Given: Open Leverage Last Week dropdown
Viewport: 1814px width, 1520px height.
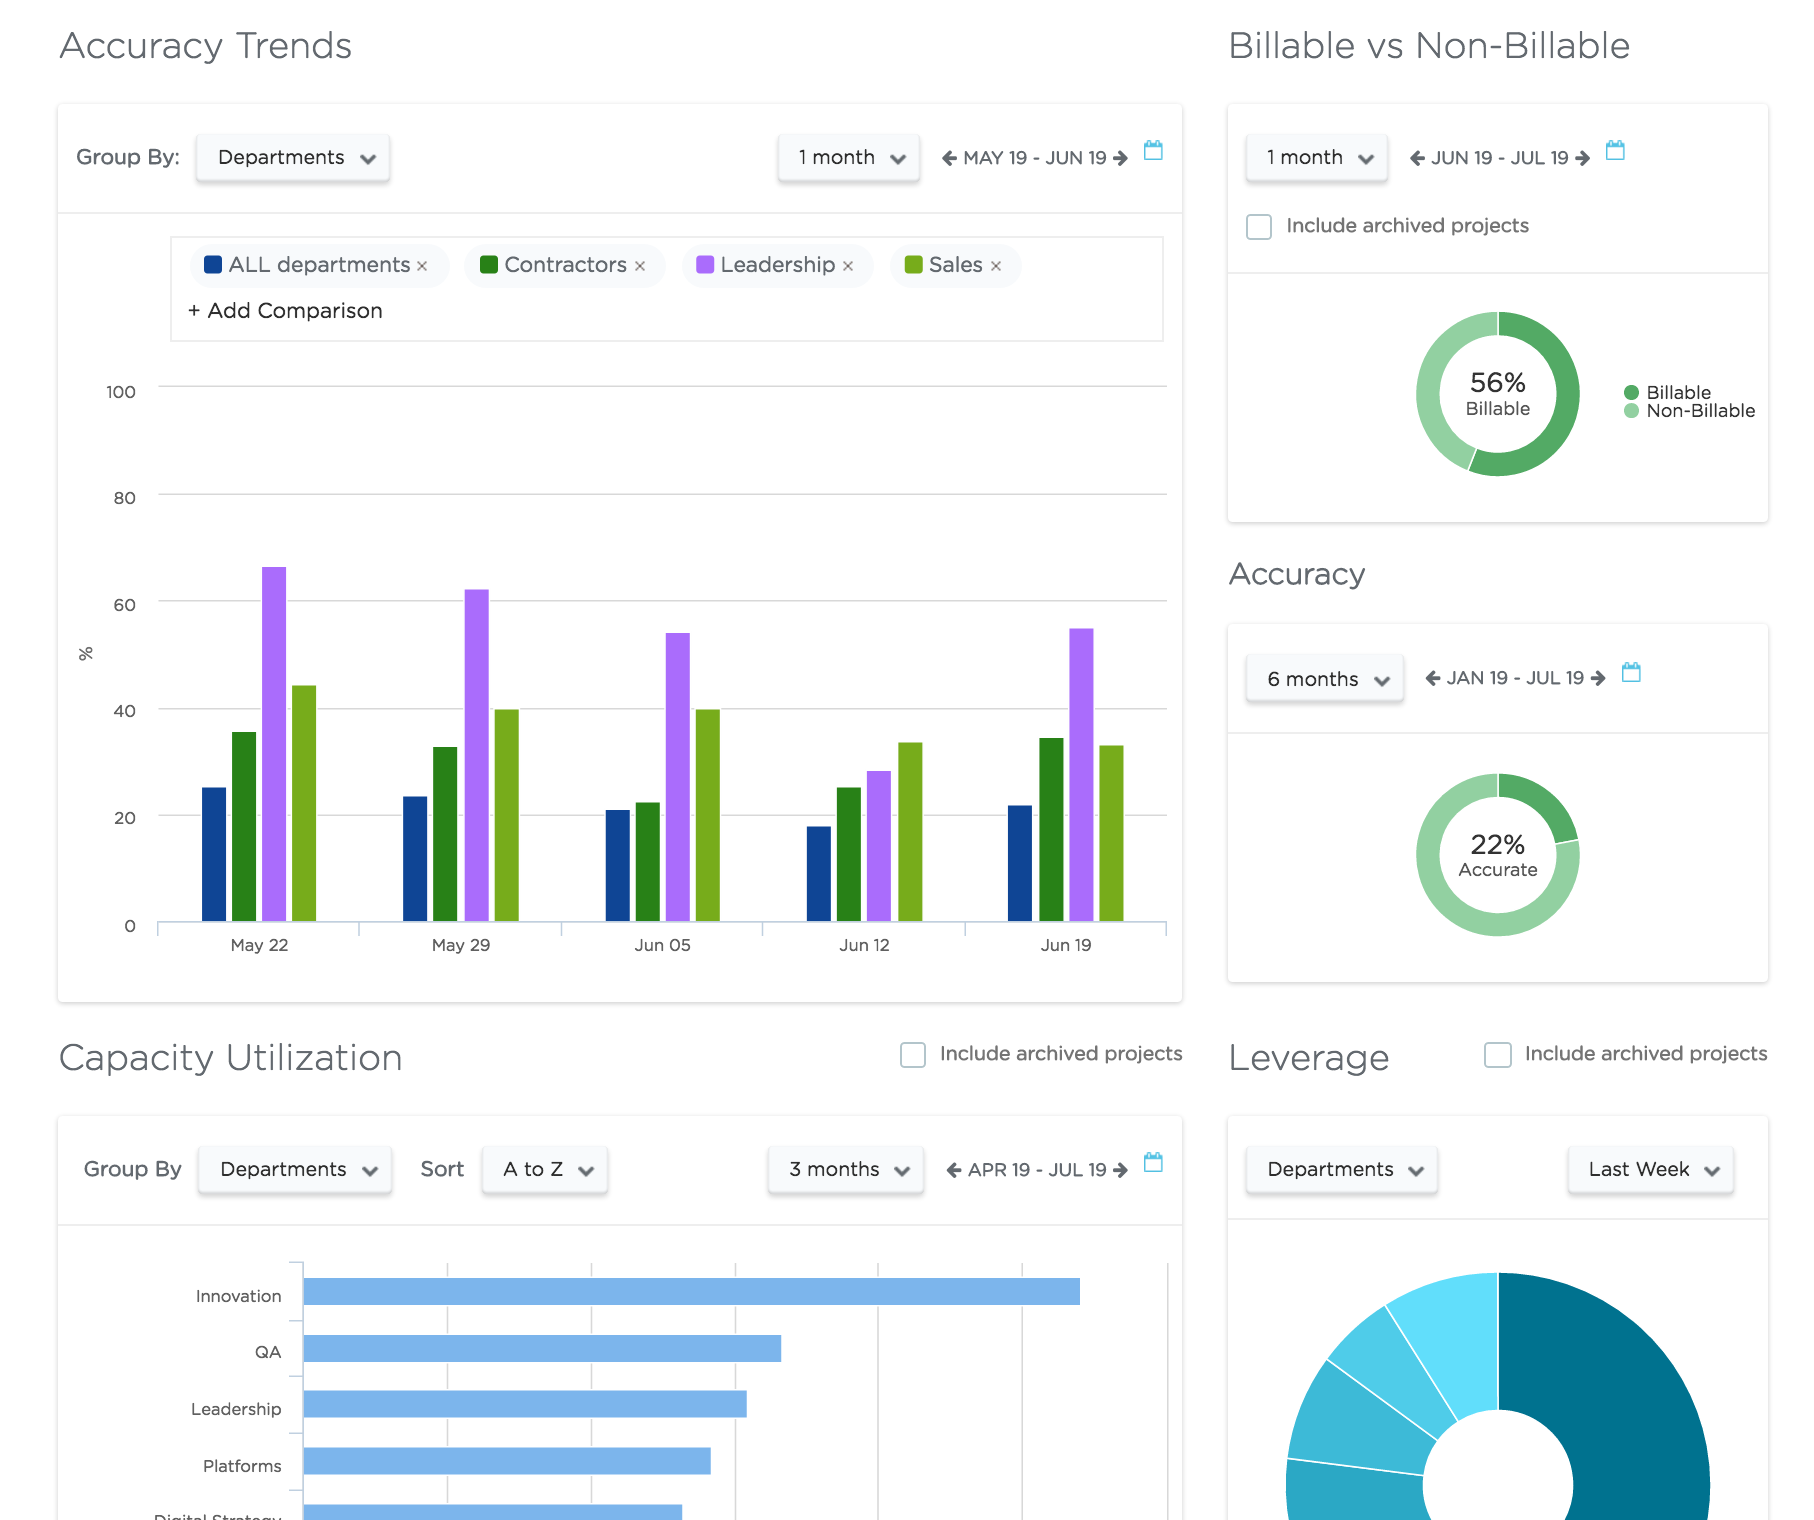Looking at the screenshot, I should click(1651, 1170).
